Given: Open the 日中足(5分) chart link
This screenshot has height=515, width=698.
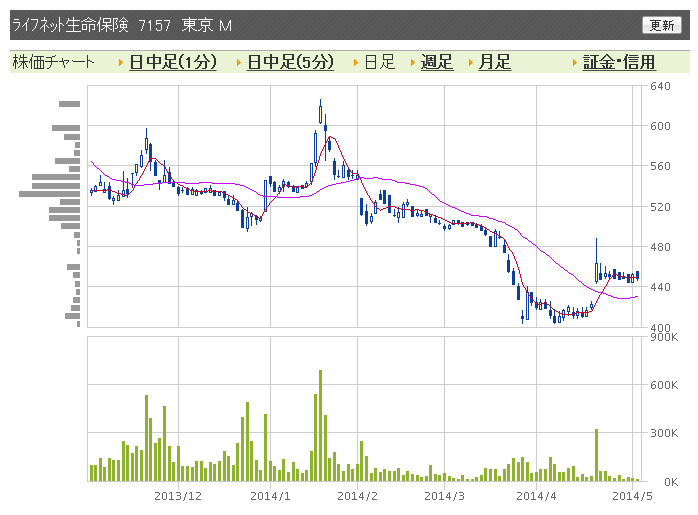Looking at the screenshot, I should click(x=290, y=62).
